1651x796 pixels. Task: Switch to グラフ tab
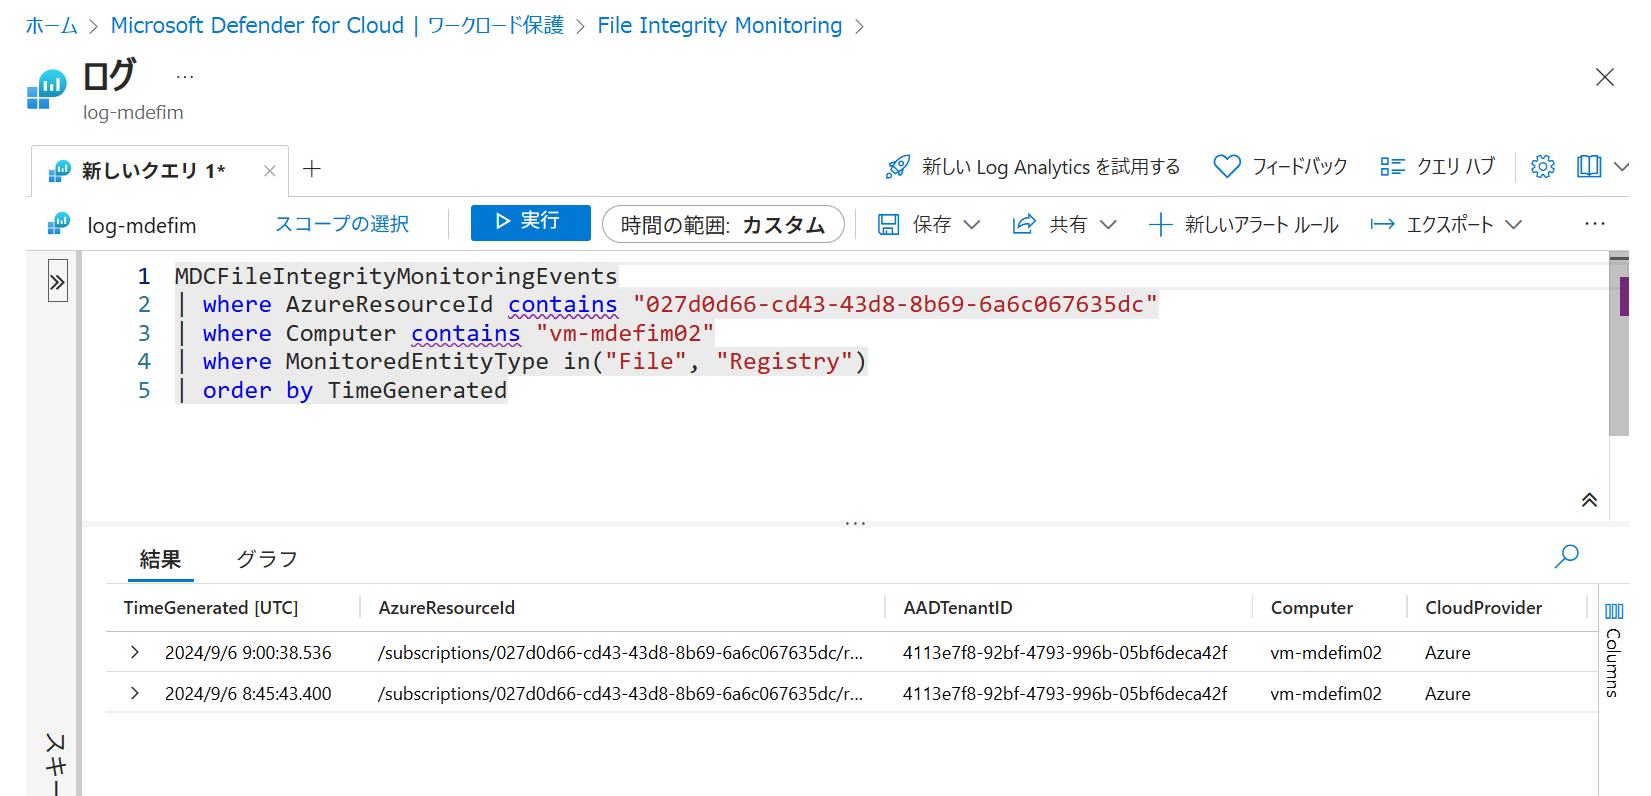click(267, 559)
